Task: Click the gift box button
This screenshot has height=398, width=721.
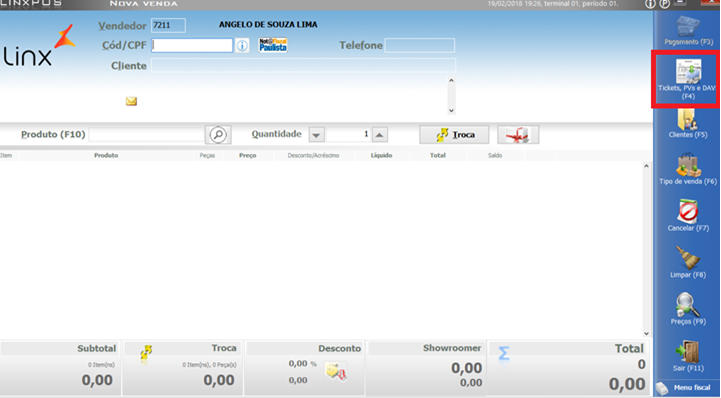Action: pyautogui.click(x=518, y=135)
